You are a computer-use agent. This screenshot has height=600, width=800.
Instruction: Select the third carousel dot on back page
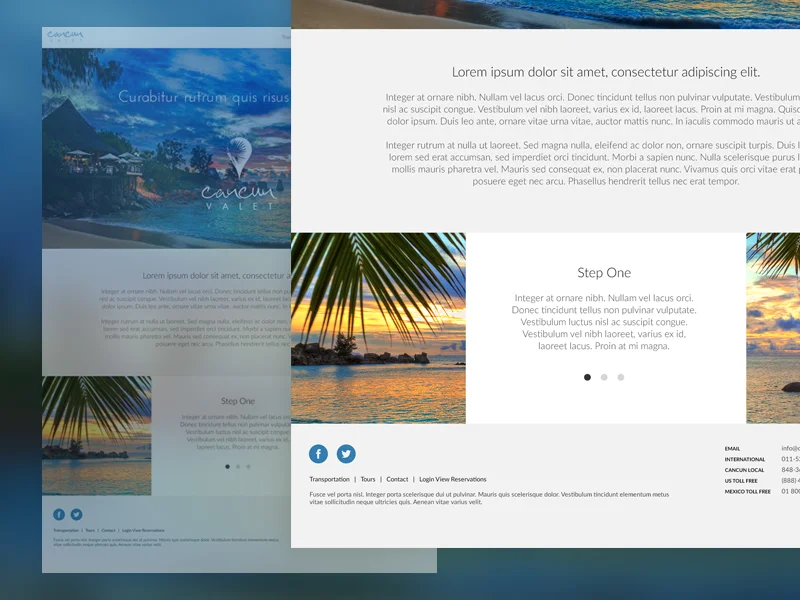coord(248,466)
